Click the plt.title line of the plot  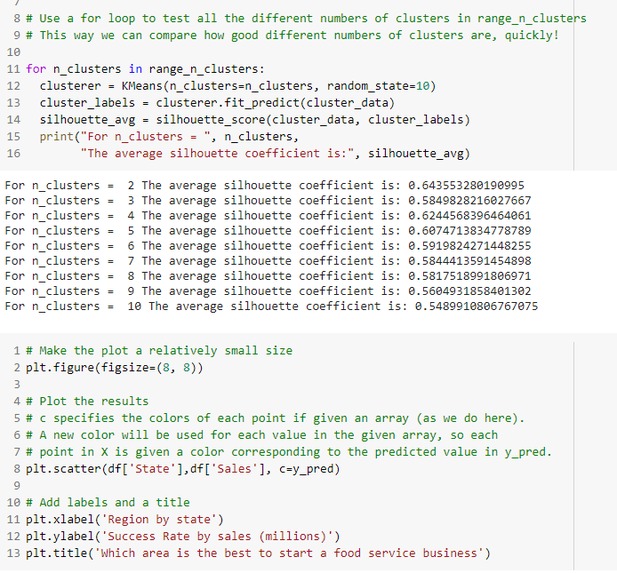pos(258,553)
